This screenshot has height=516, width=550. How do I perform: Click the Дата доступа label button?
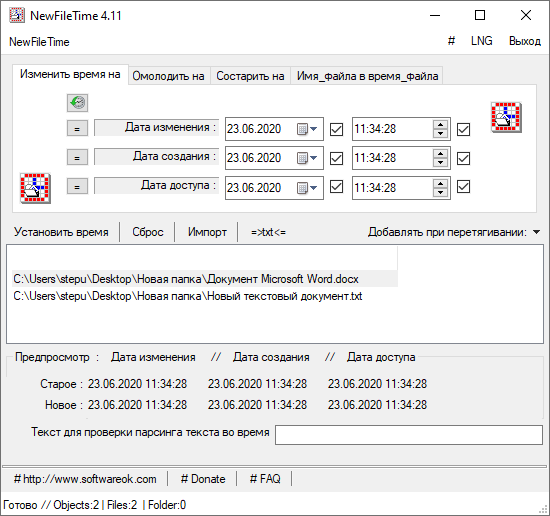tap(156, 186)
